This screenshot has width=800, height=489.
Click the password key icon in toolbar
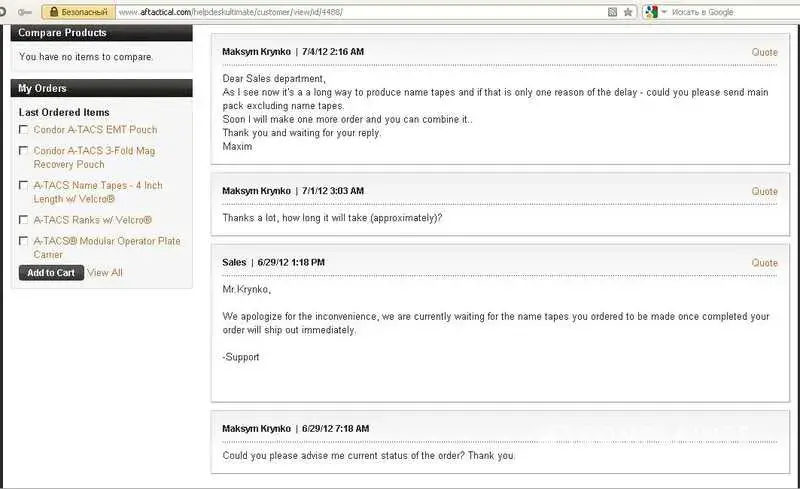click(x=25, y=12)
